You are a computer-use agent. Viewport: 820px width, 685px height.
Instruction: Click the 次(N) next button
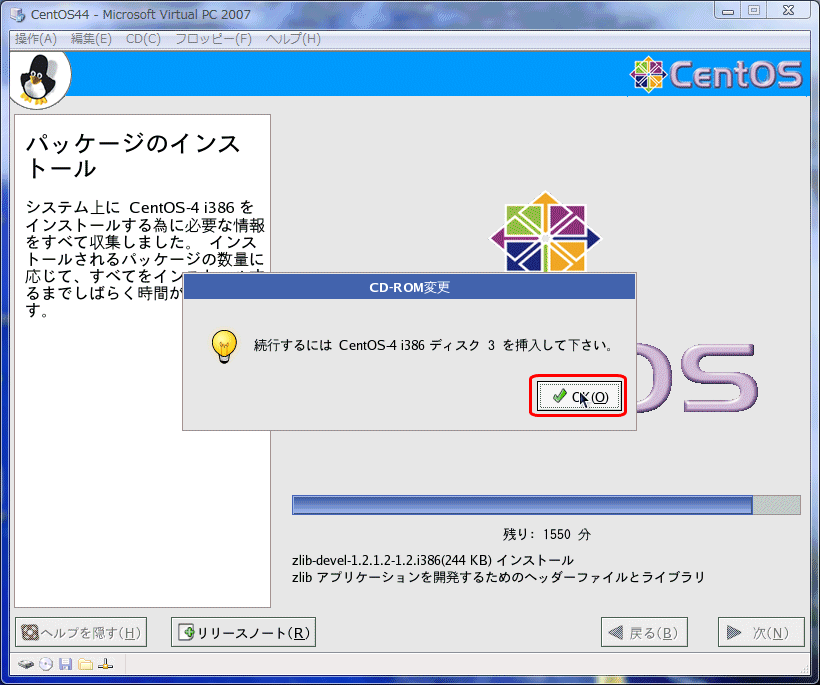pos(761,633)
